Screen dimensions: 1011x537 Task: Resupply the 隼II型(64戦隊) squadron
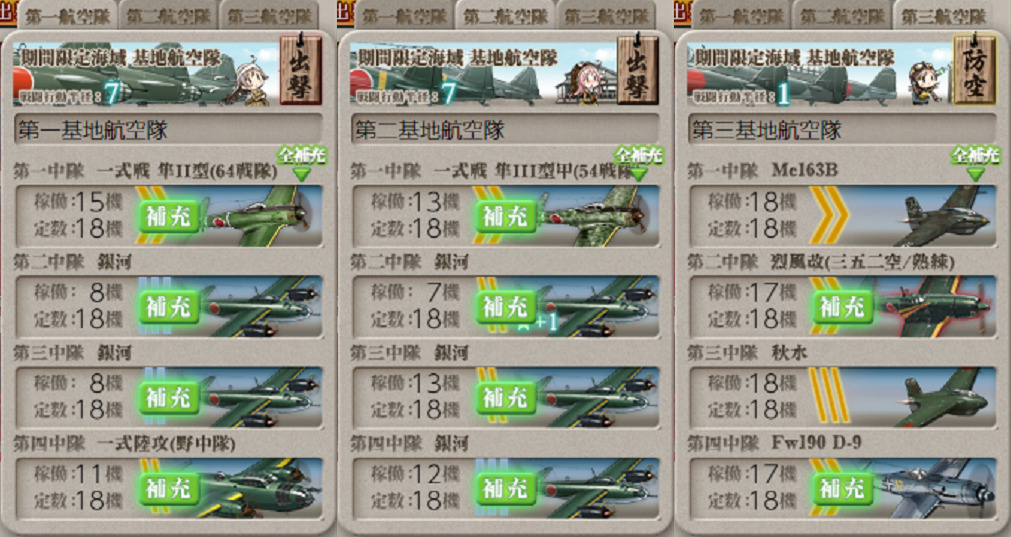pos(168,217)
